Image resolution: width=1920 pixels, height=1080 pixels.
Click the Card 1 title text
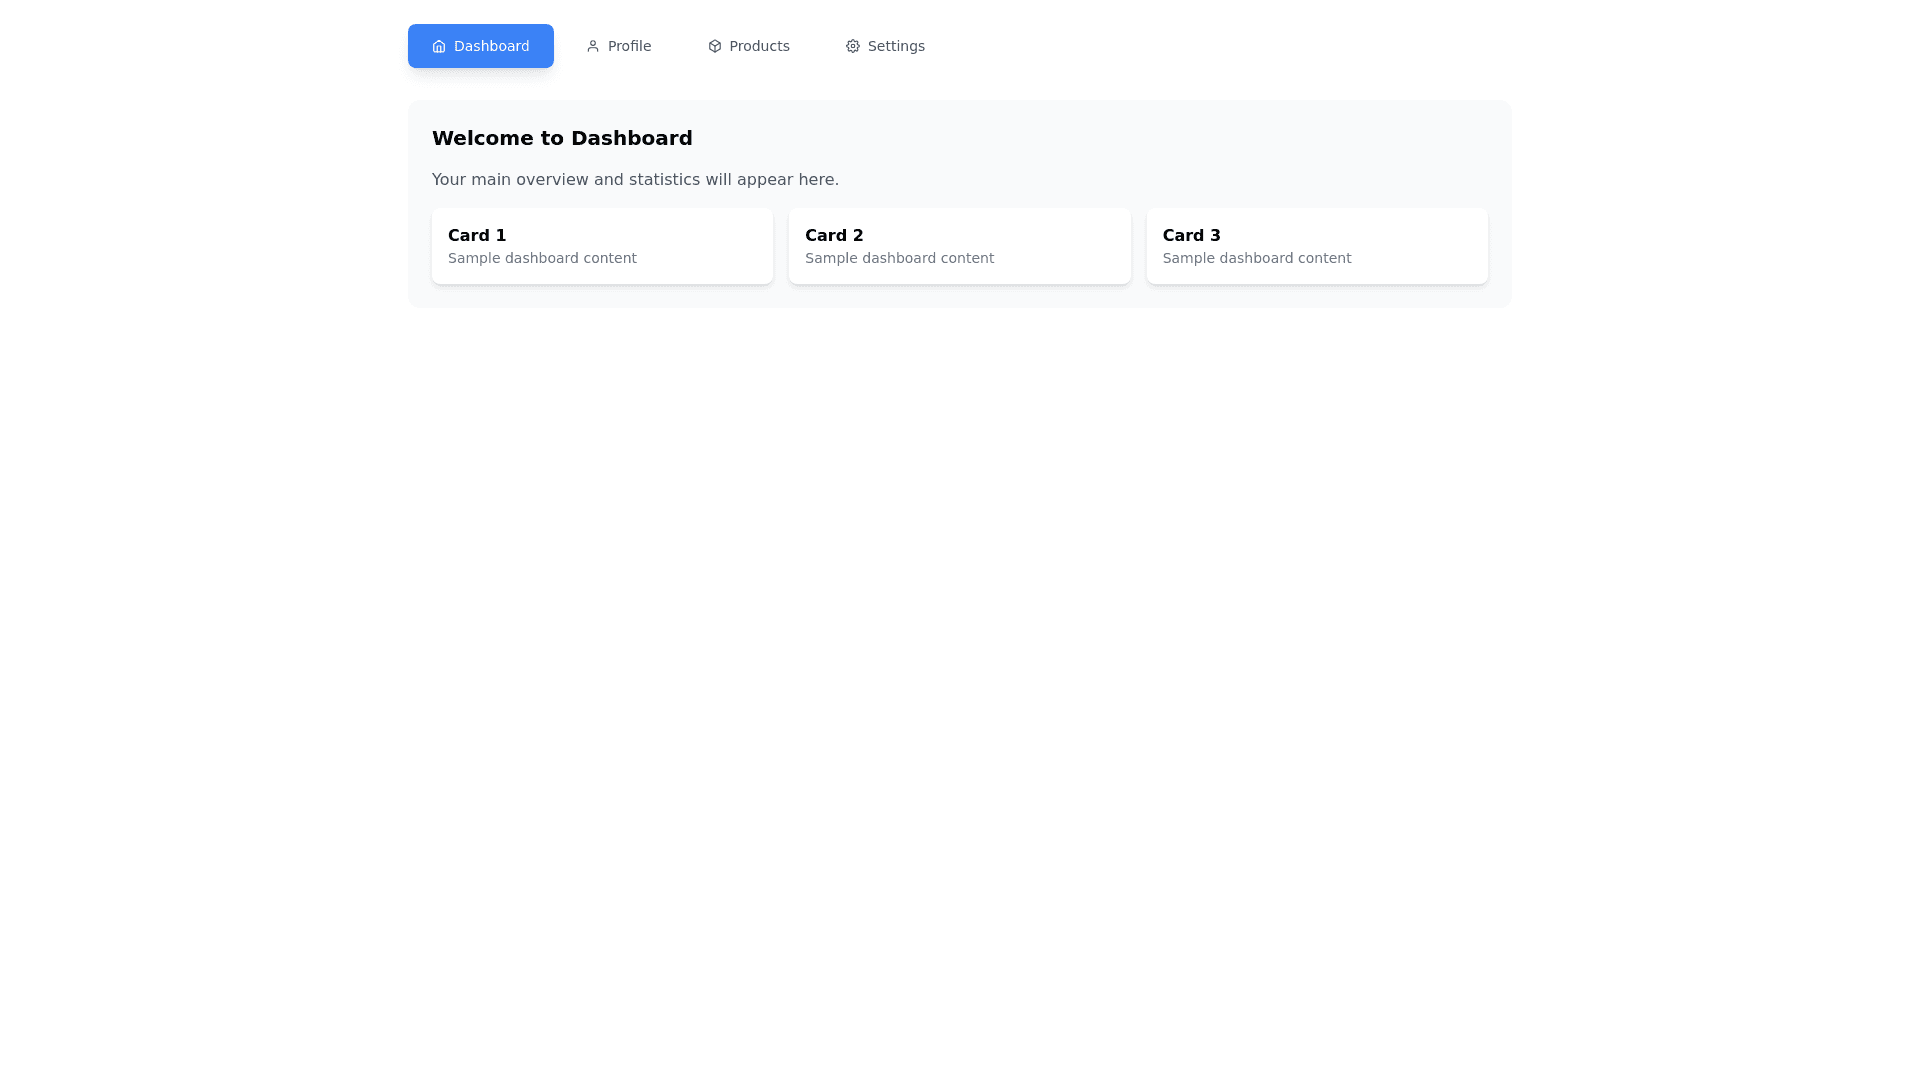pyautogui.click(x=476, y=235)
